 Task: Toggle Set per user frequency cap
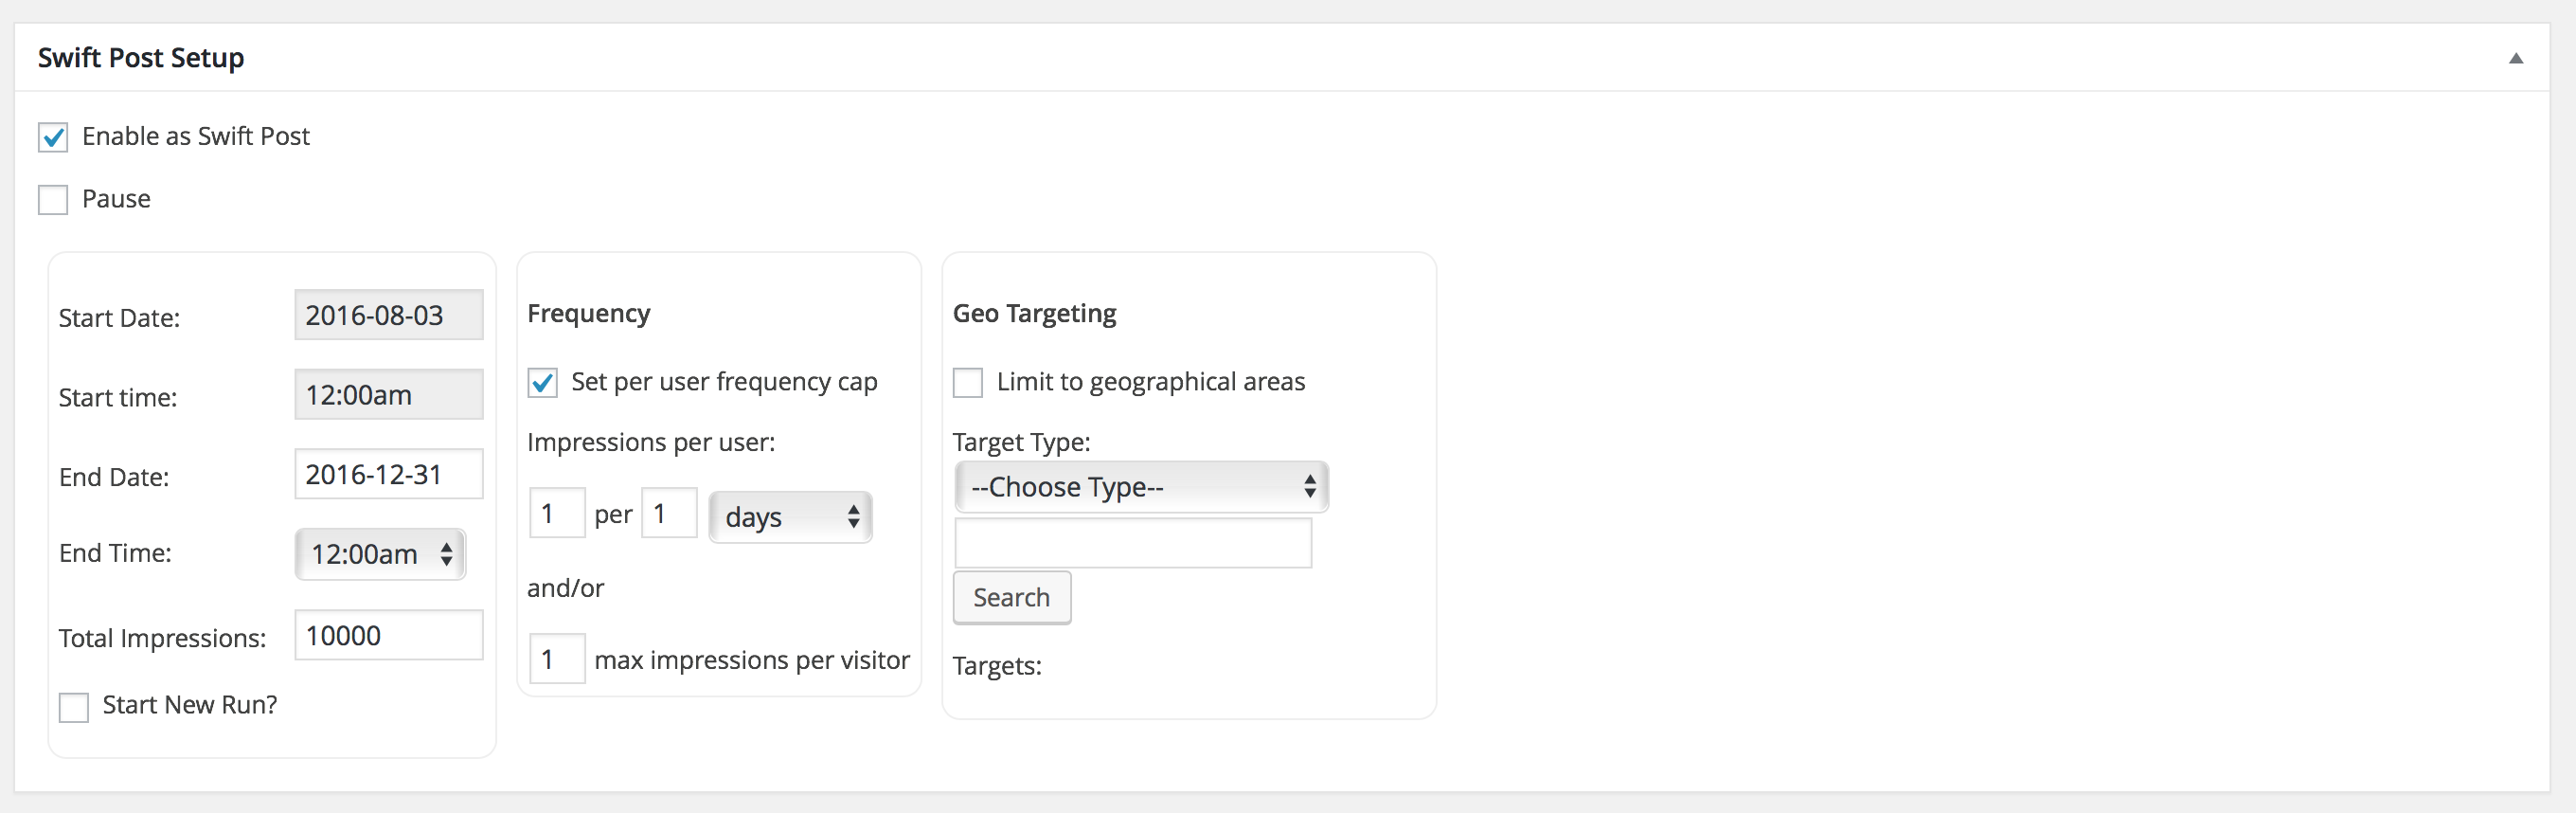542,383
